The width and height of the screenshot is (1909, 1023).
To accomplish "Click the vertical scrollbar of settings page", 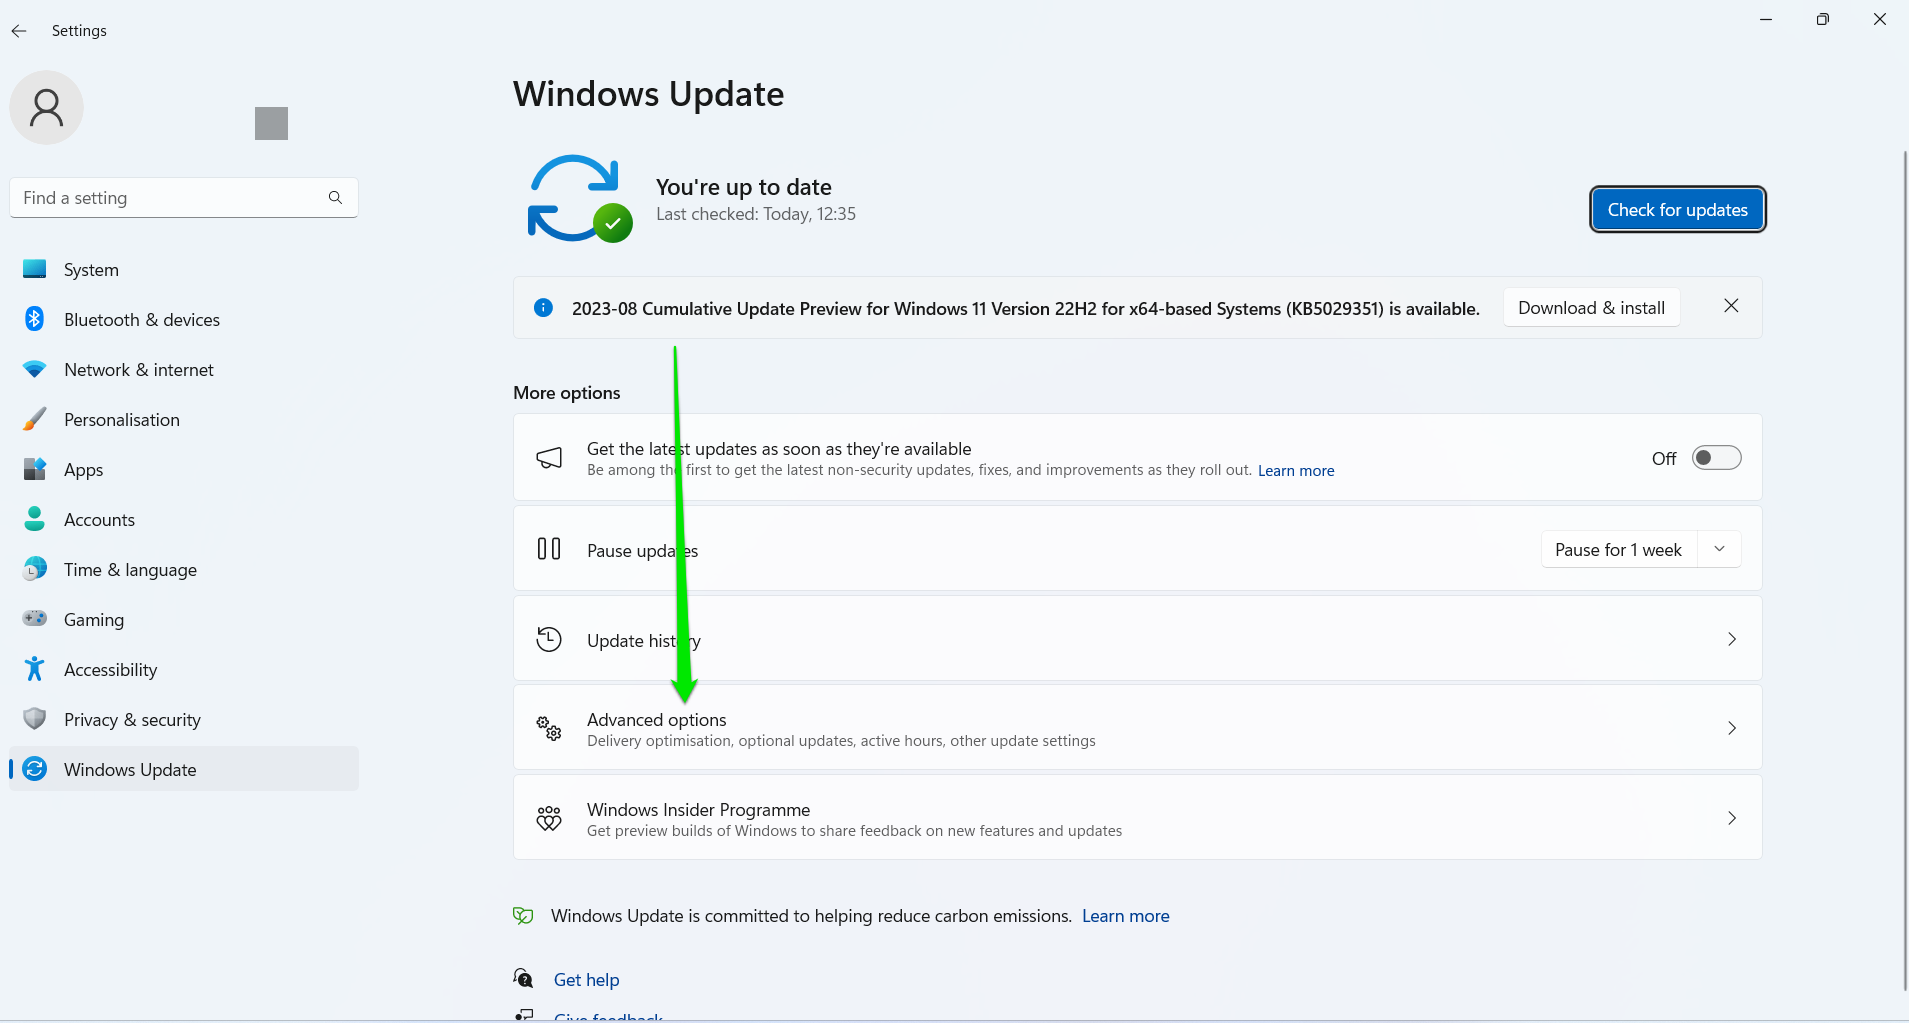I will [x=1904, y=570].
